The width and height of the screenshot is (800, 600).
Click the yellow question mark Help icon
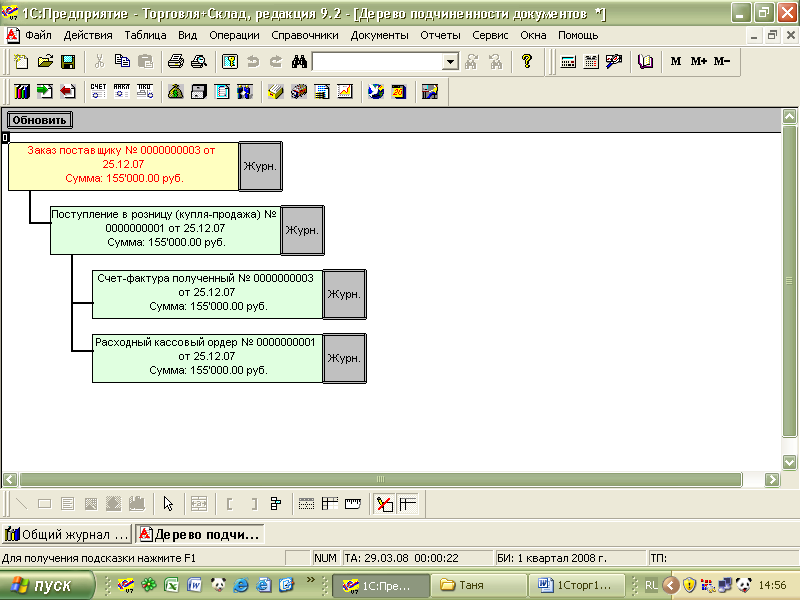[527, 62]
